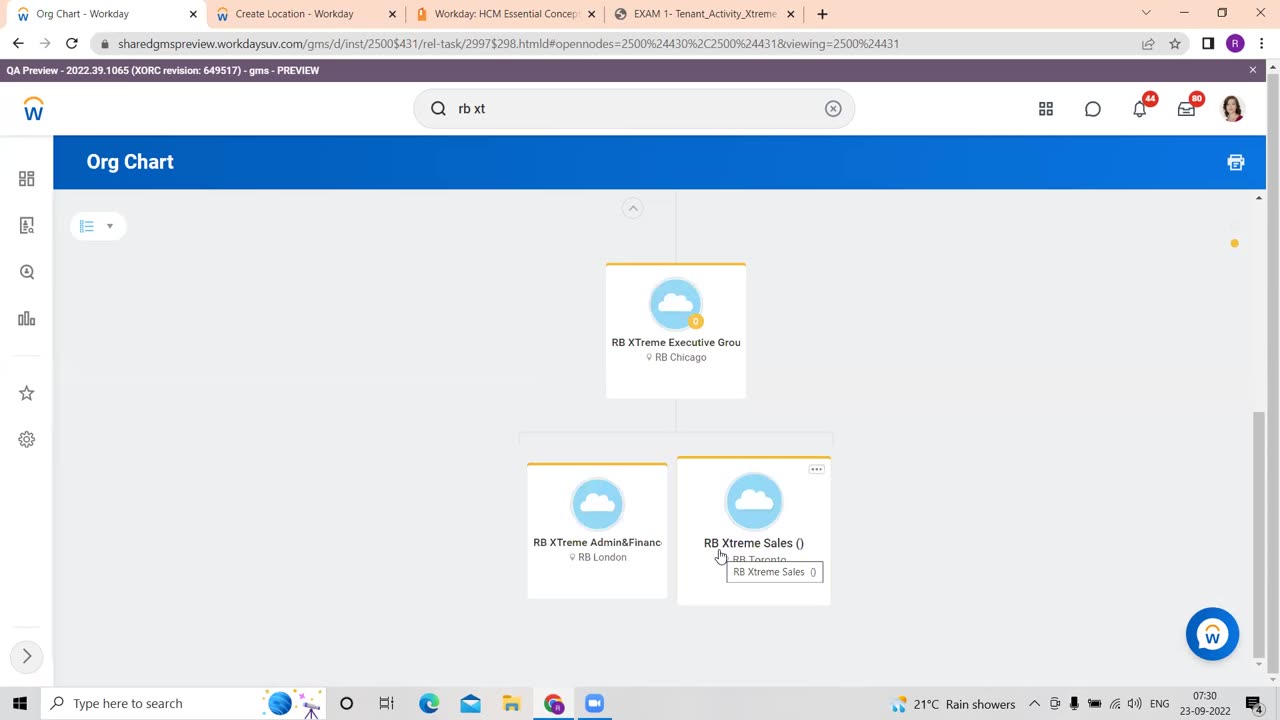Reload the current page
The height and width of the screenshot is (720, 1280).
click(x=72, y=44)
